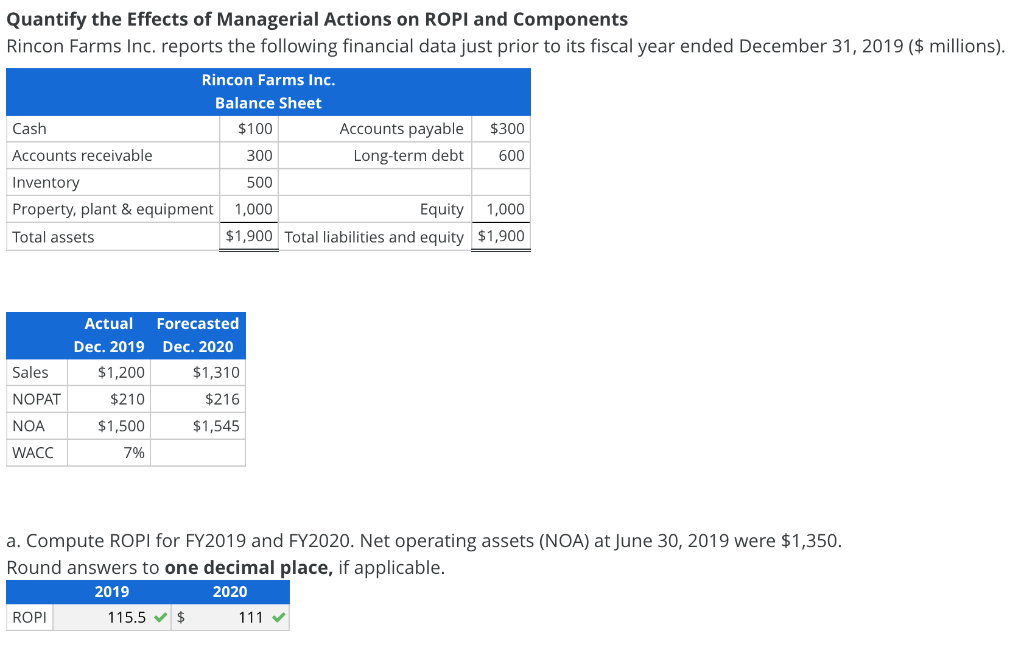Click the Actual Dec. 2019 column header
Screen dimensions: 1024x647
[x=109, y=335]
